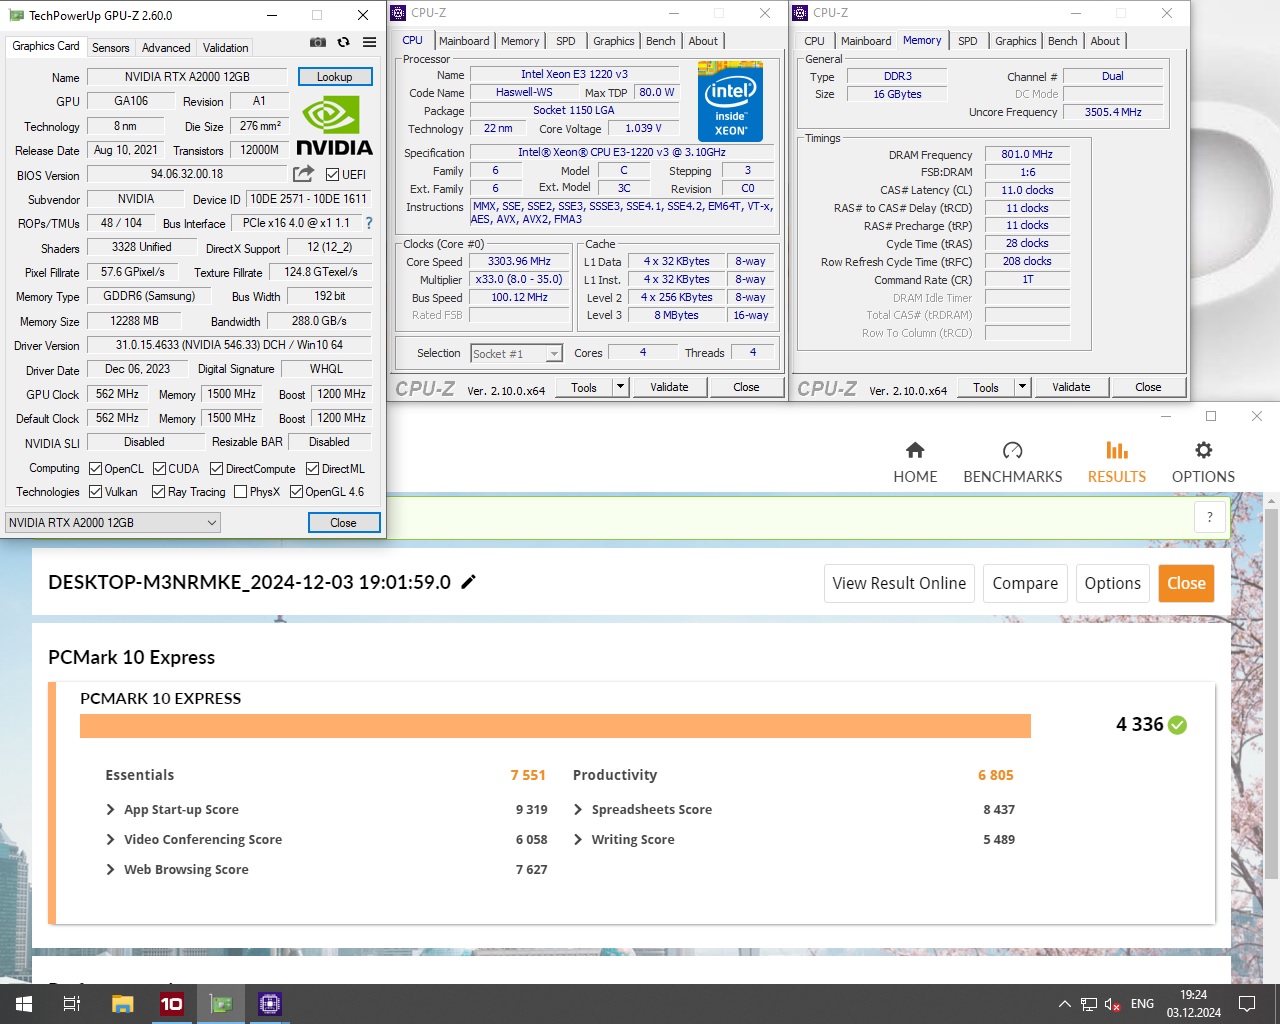Toggle CUDA checkbox
This screenshot has height=1024, width=1280.
(x=160, y=468)
